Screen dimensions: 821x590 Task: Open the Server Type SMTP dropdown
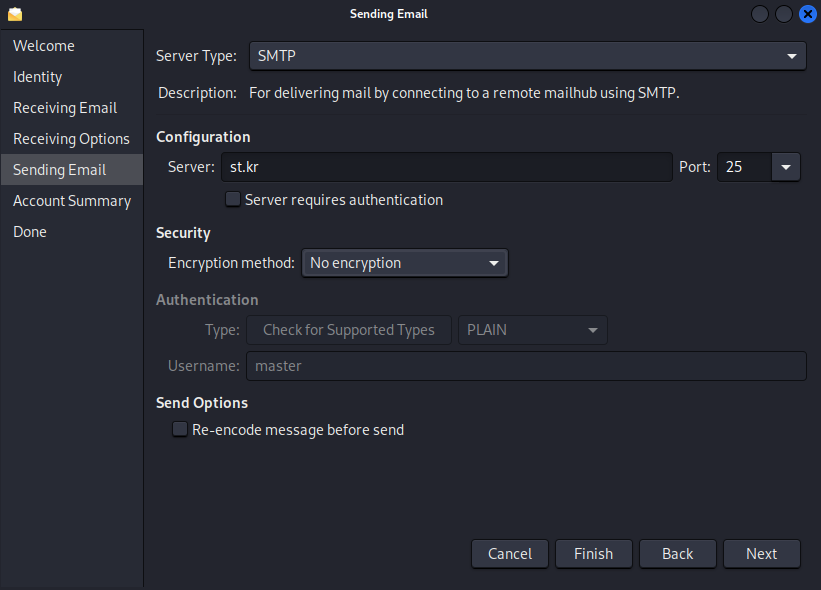point(528,56)
